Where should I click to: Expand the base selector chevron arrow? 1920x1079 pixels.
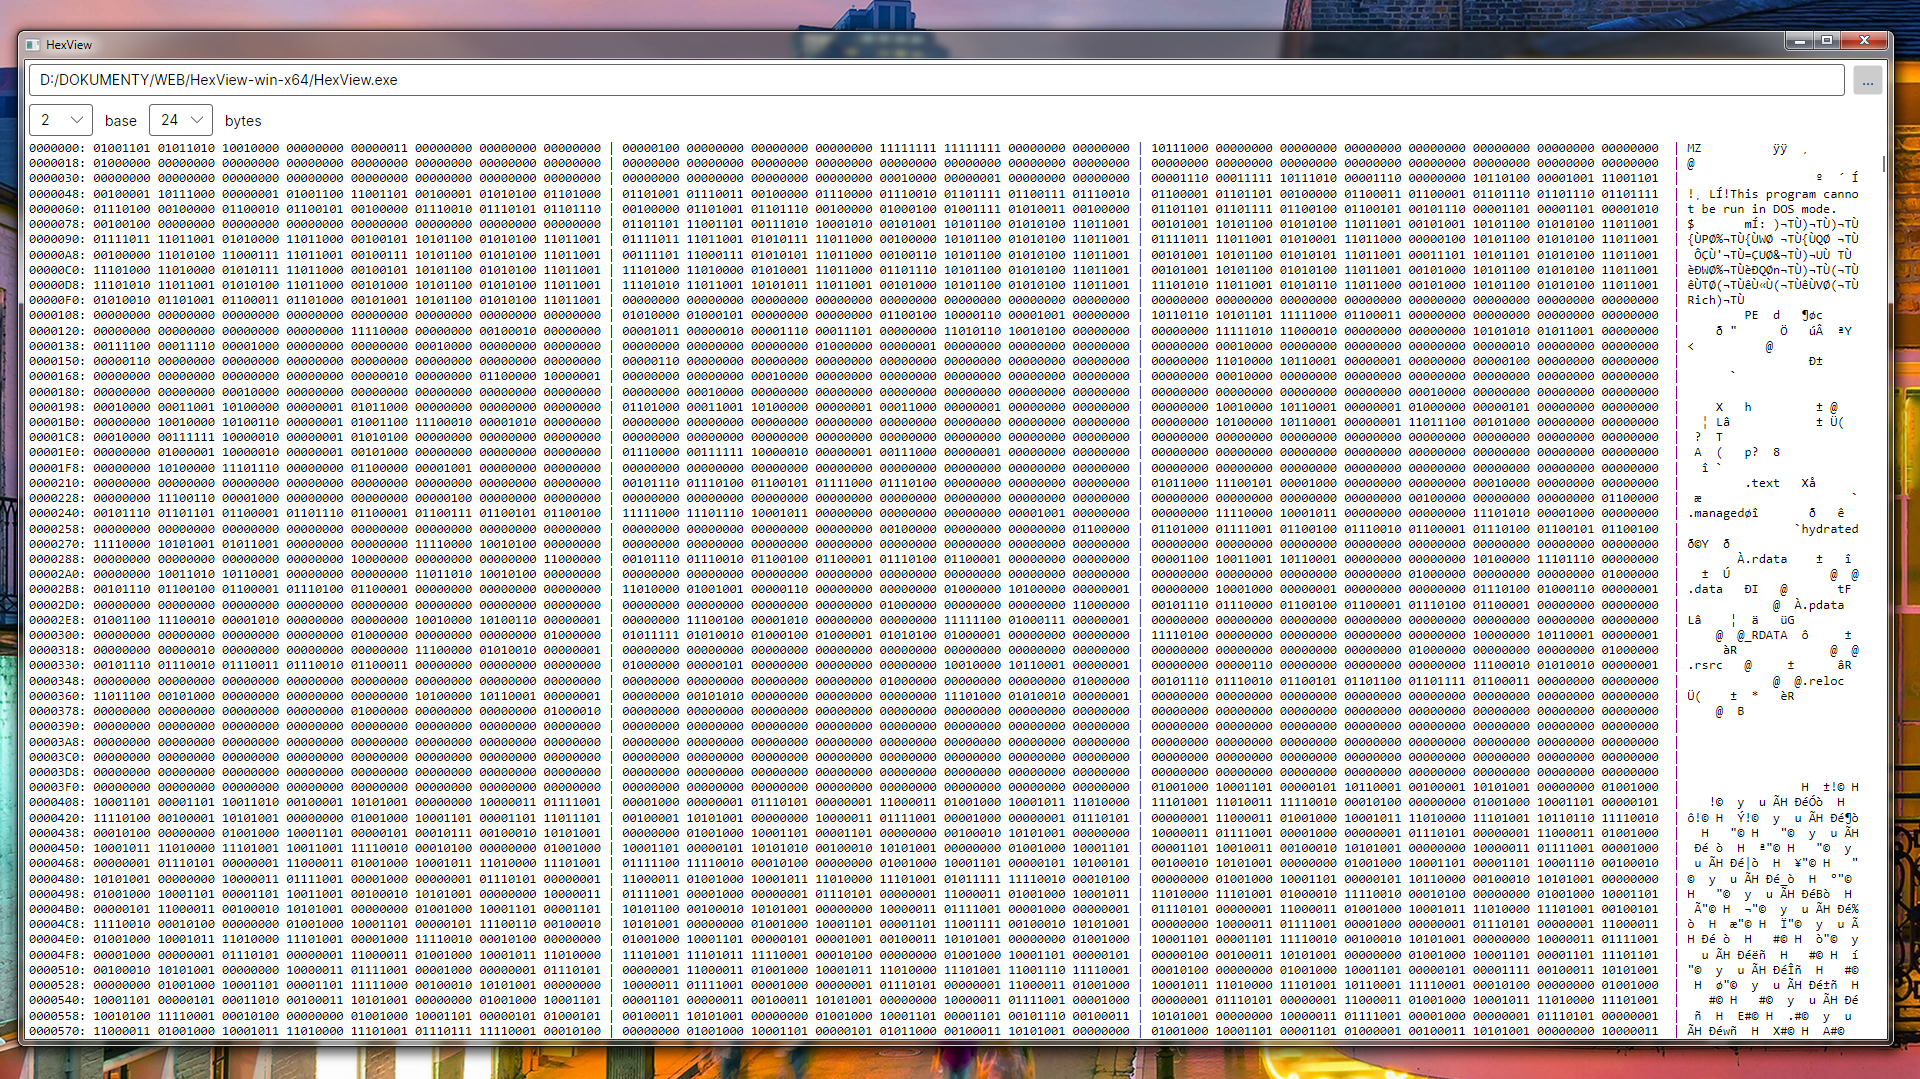(x=78, y=119)
